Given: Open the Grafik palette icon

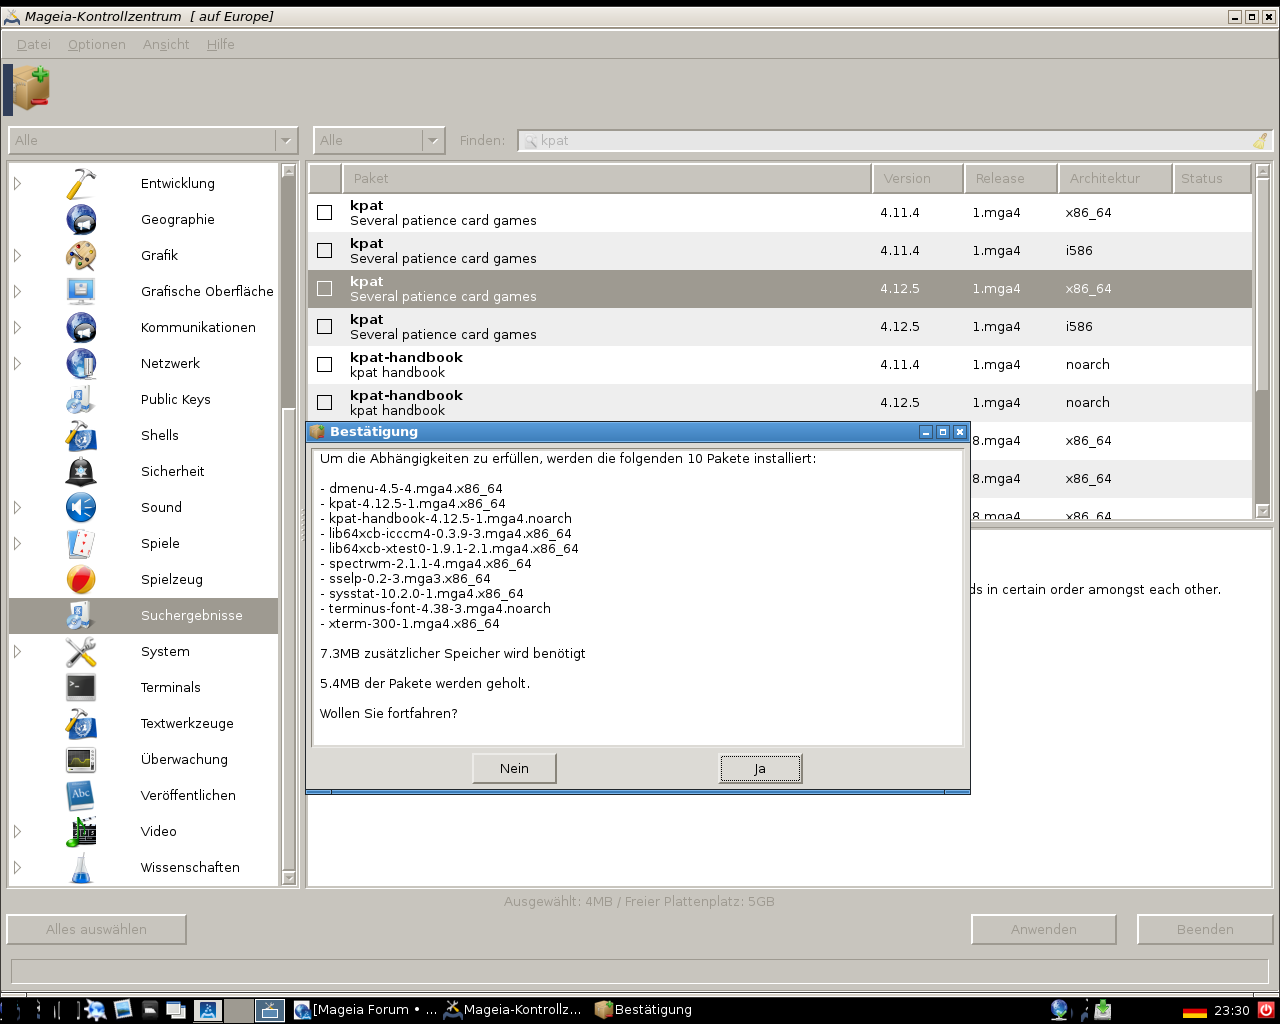Looking at the screenshot, I should [x=81, y=256].
